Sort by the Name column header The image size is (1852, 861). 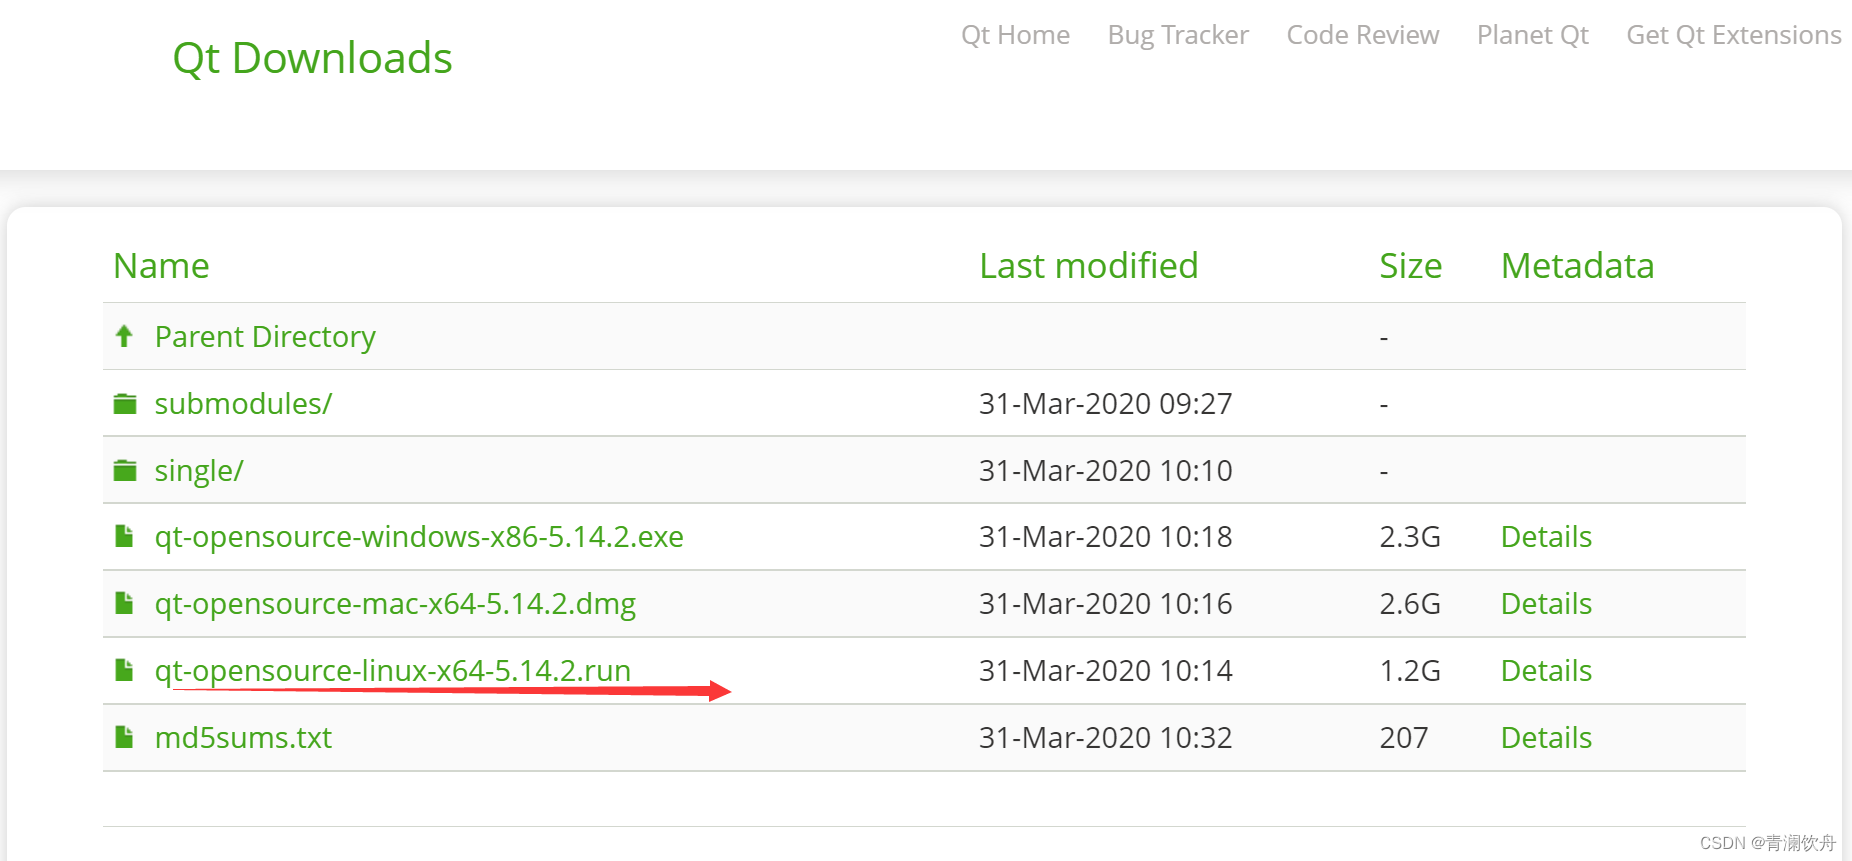click(161, 266)
